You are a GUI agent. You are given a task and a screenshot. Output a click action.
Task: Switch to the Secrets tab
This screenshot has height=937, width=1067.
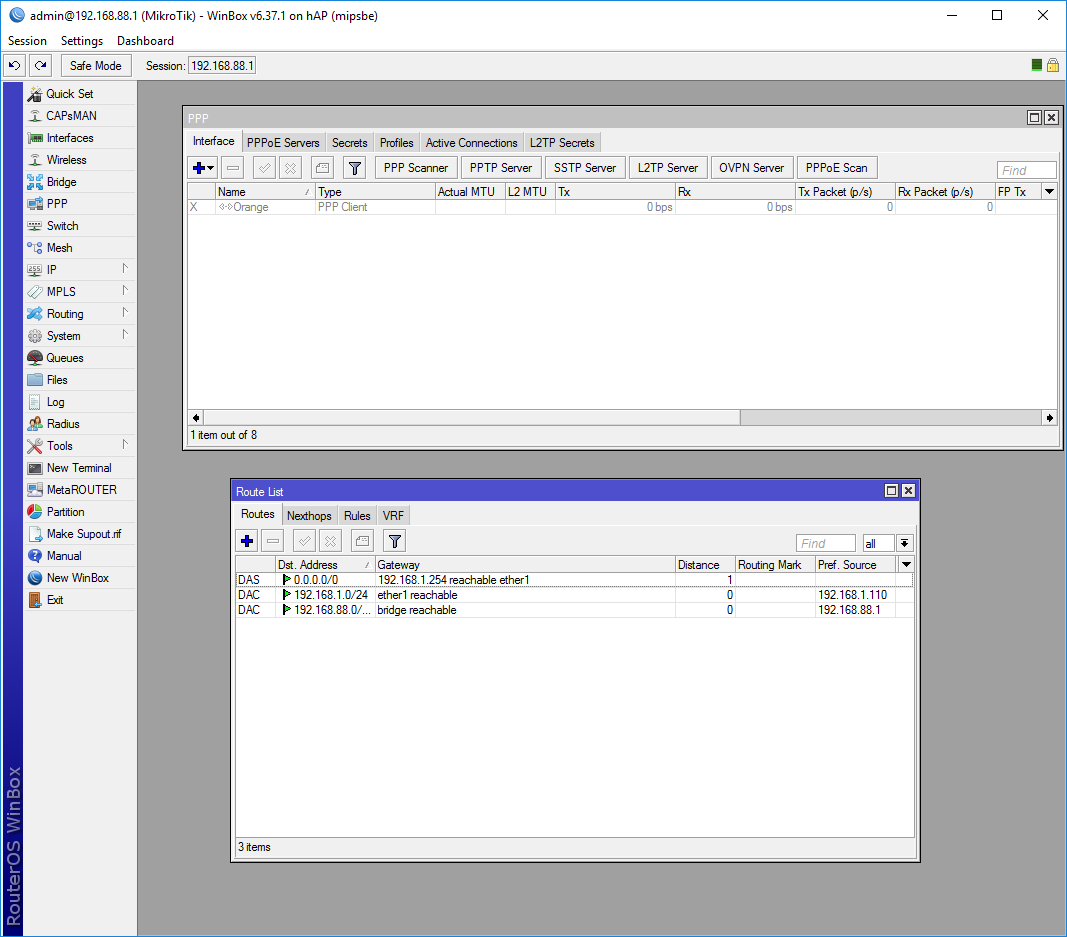point(350,143)
